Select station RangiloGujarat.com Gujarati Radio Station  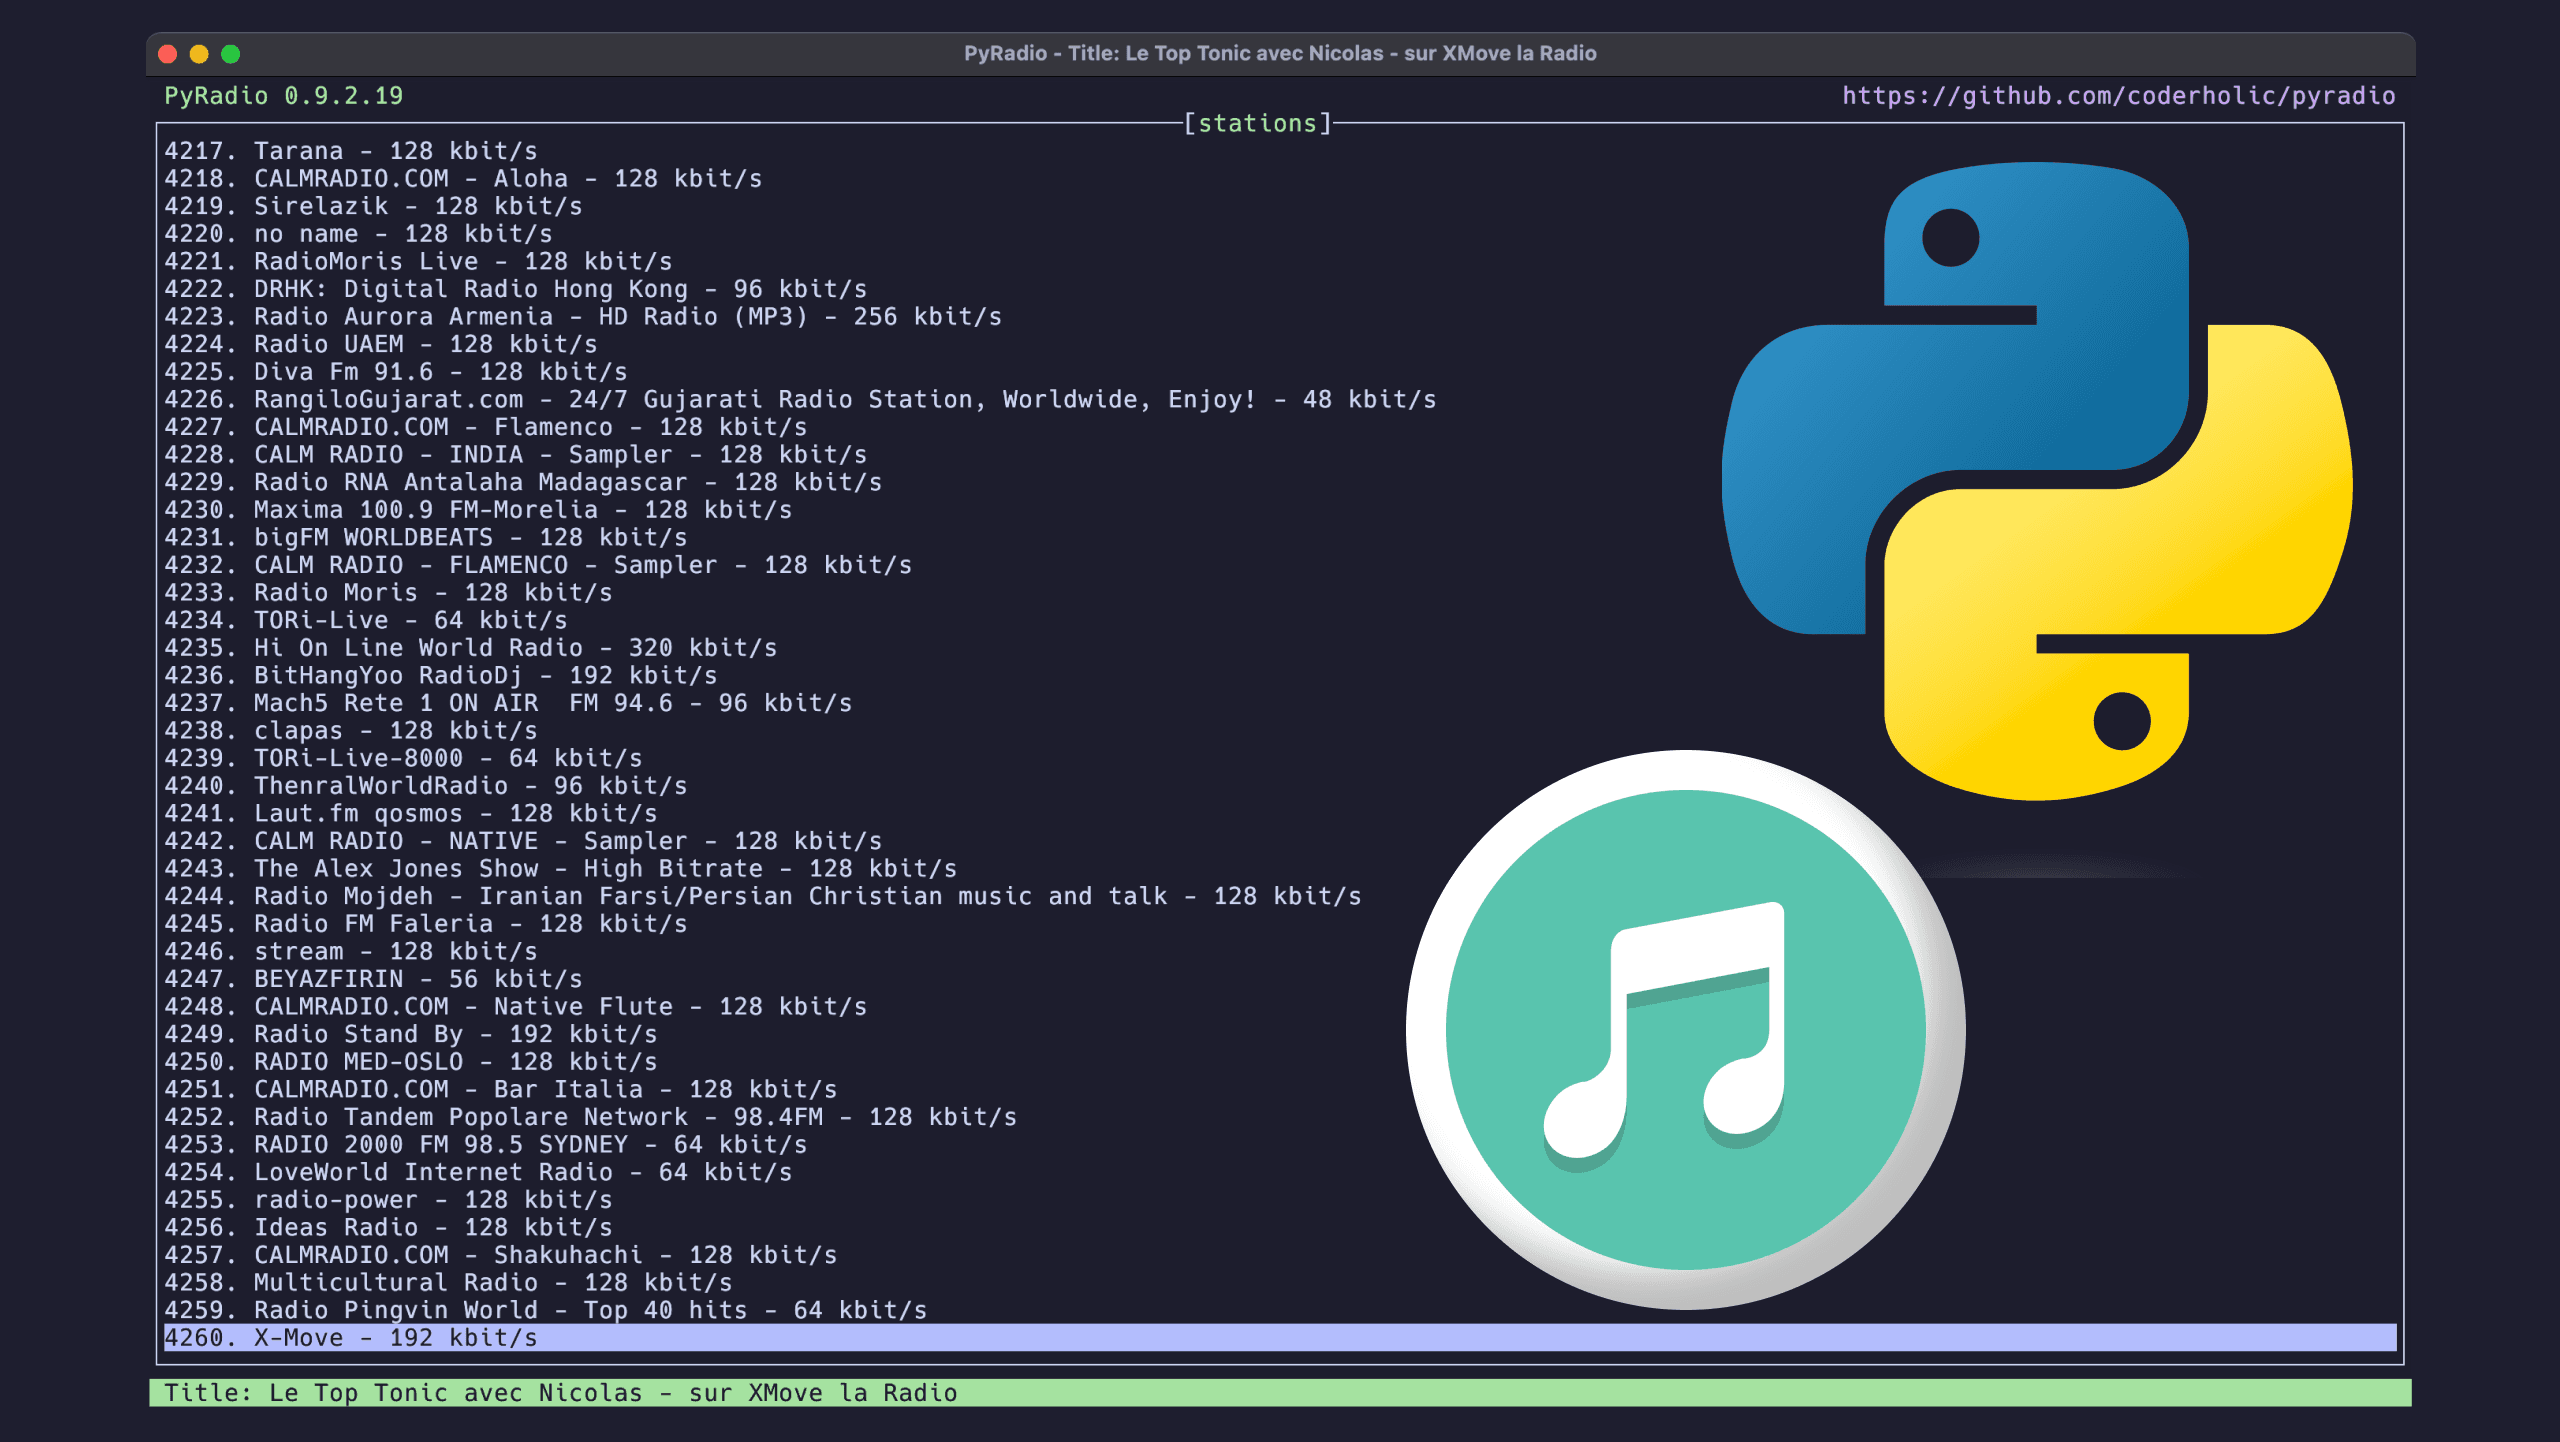tap(800, 399)
